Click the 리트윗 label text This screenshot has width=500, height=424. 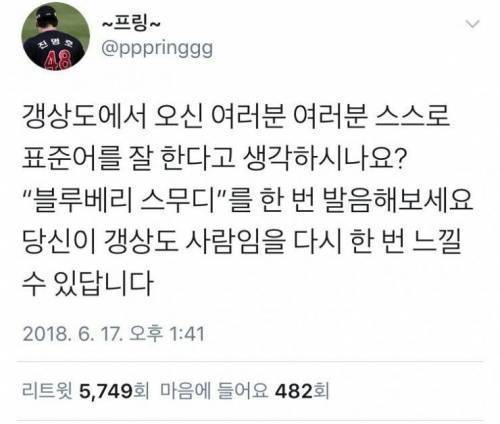tap(47, 391)
